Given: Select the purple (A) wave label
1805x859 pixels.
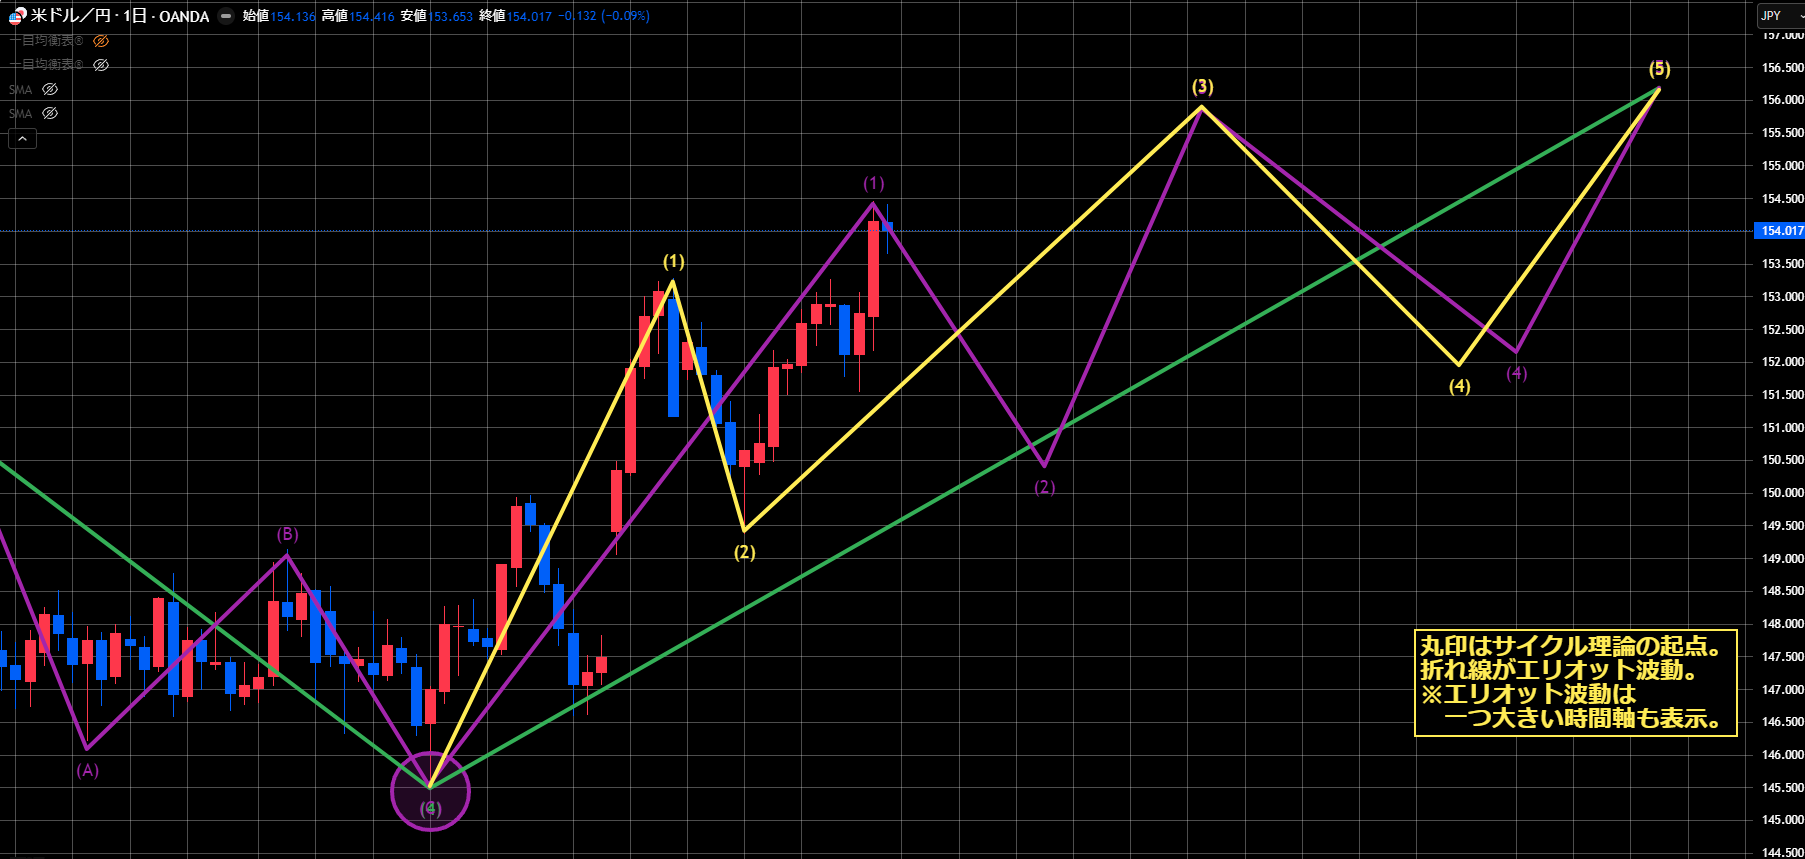Looking at the screenshot, I should tap(88, 770).
